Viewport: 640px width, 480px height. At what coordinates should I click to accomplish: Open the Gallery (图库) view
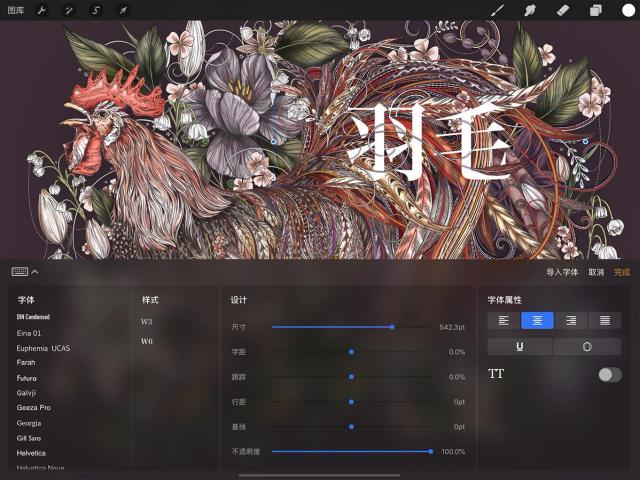point(16,10)
